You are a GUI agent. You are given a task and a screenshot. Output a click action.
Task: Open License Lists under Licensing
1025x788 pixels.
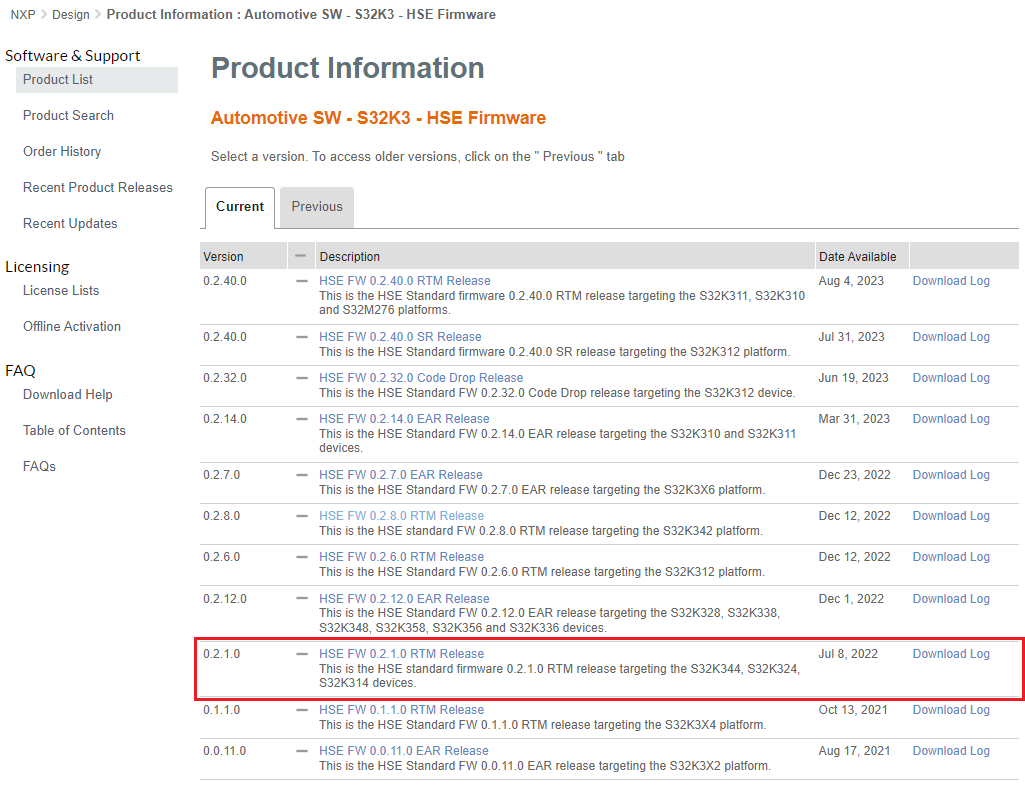(59, 290)
